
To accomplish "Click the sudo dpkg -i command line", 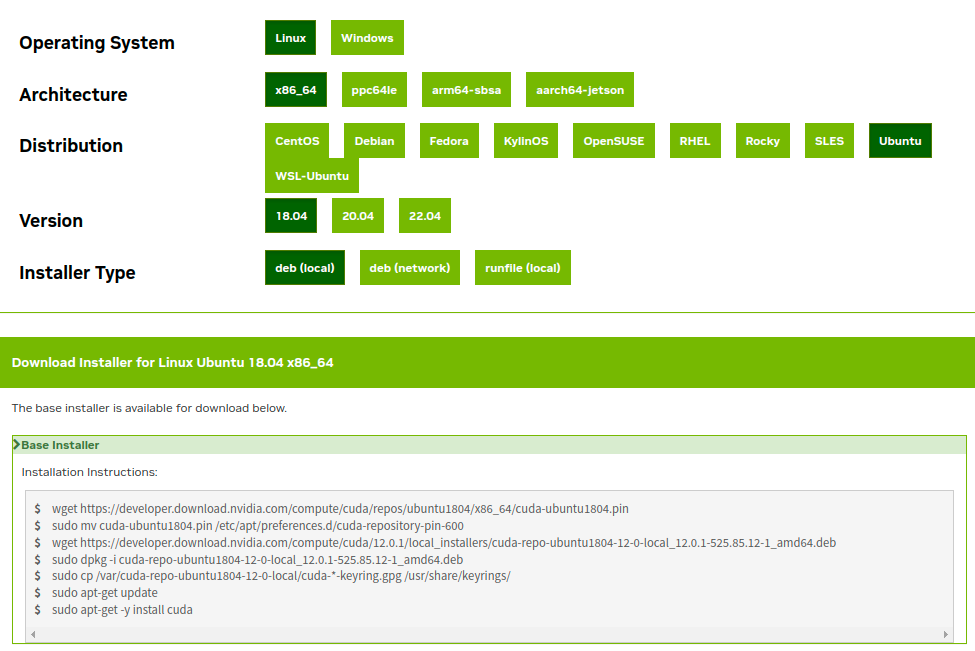I will pos(257,560).
